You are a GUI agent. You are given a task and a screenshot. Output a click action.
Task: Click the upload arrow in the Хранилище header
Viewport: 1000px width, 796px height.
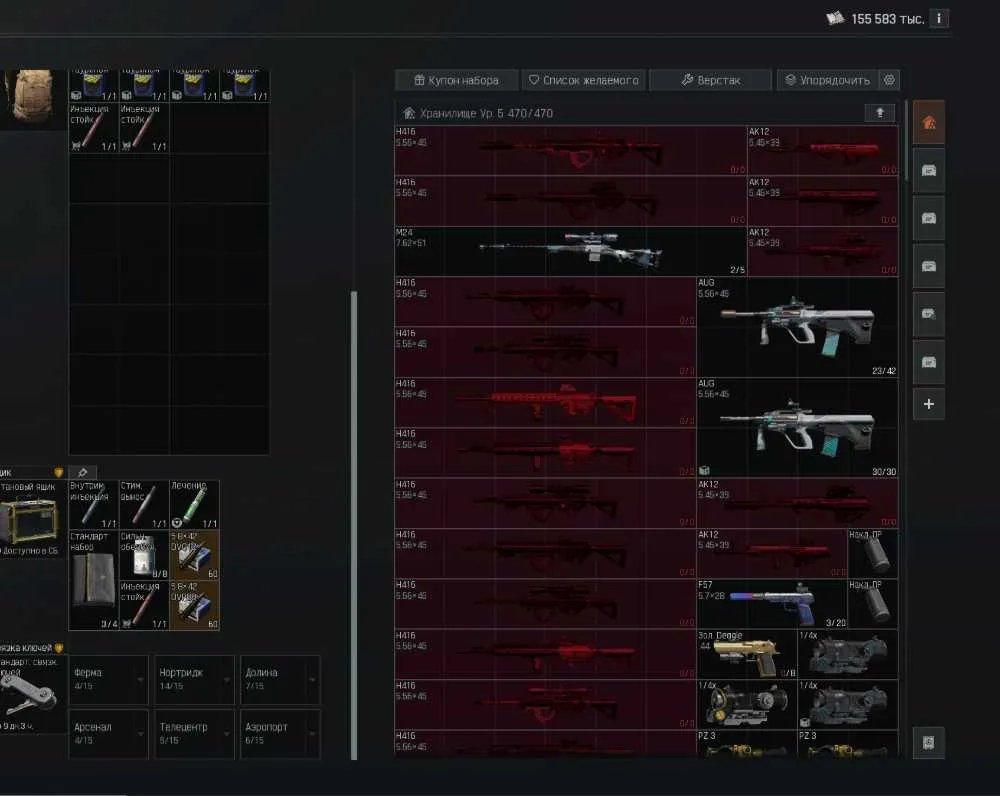879,113
